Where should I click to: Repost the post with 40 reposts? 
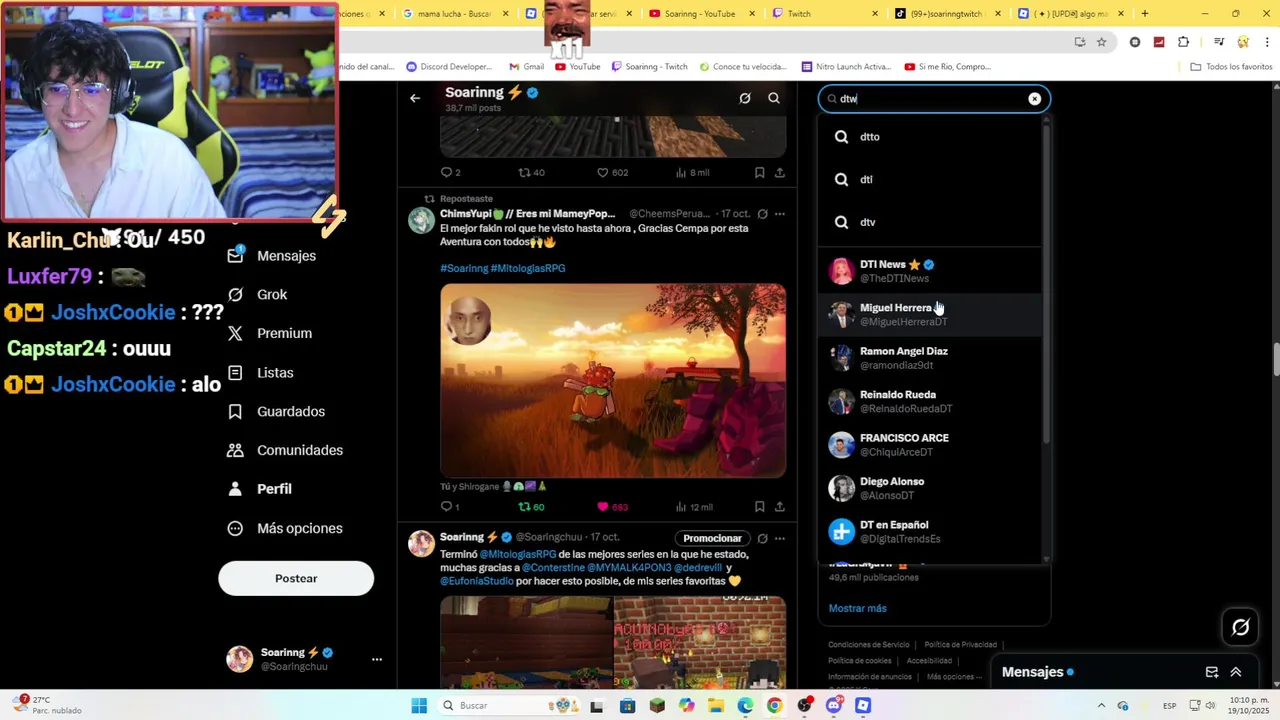[531, 172]
